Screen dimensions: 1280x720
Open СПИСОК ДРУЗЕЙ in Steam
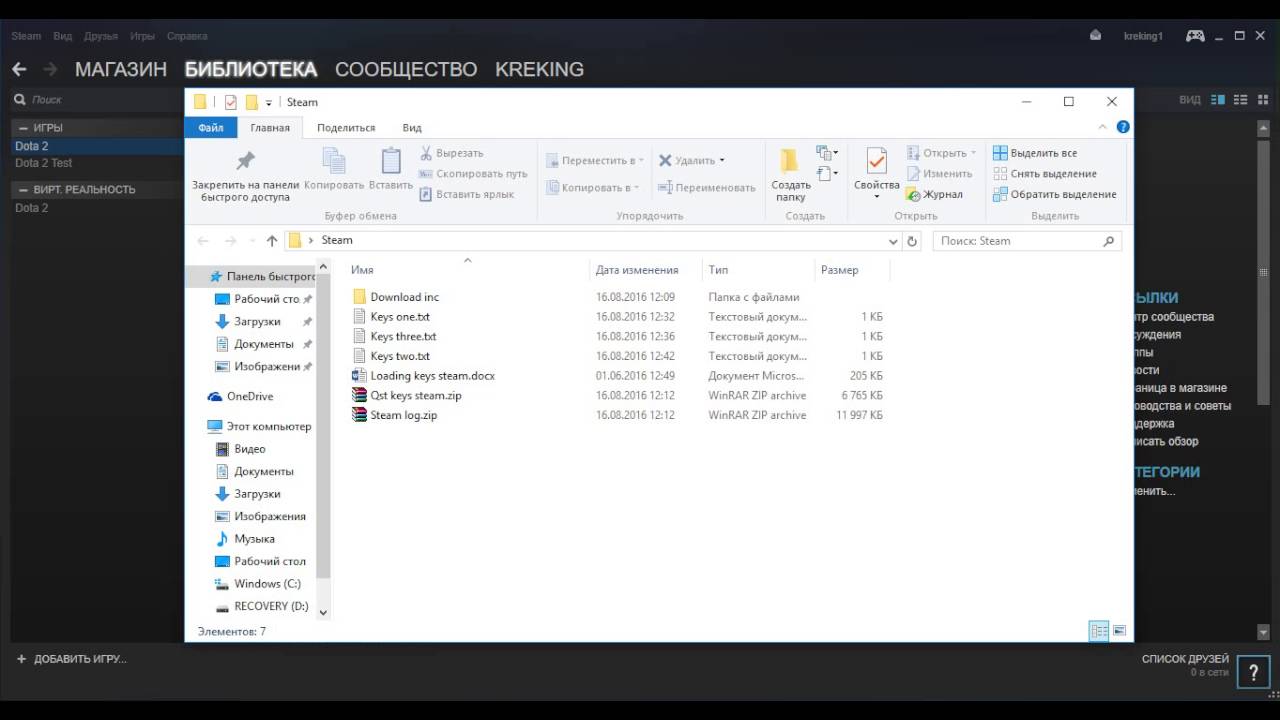pos(1185,659)
